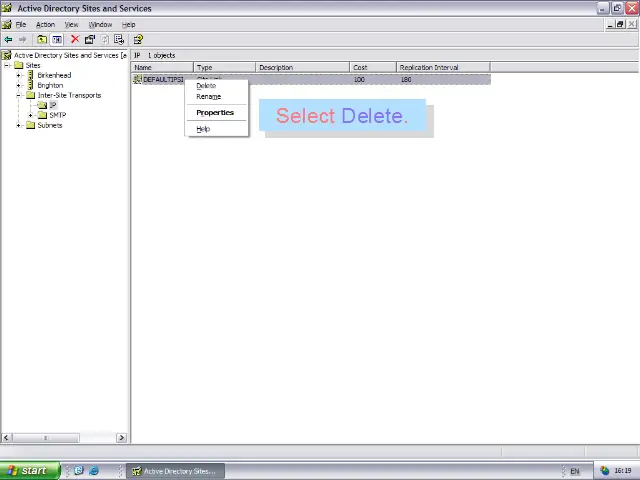640x480 pixels.
Task: Click Active Directory Sites taskbar button
Action: 176,471
